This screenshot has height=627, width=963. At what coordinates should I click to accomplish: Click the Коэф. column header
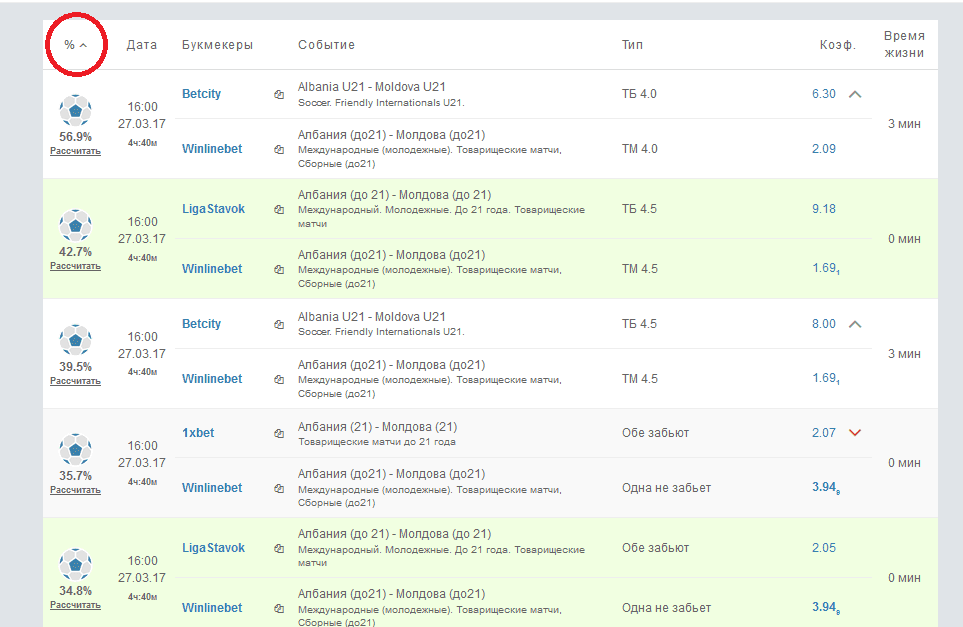click(837, 45)
